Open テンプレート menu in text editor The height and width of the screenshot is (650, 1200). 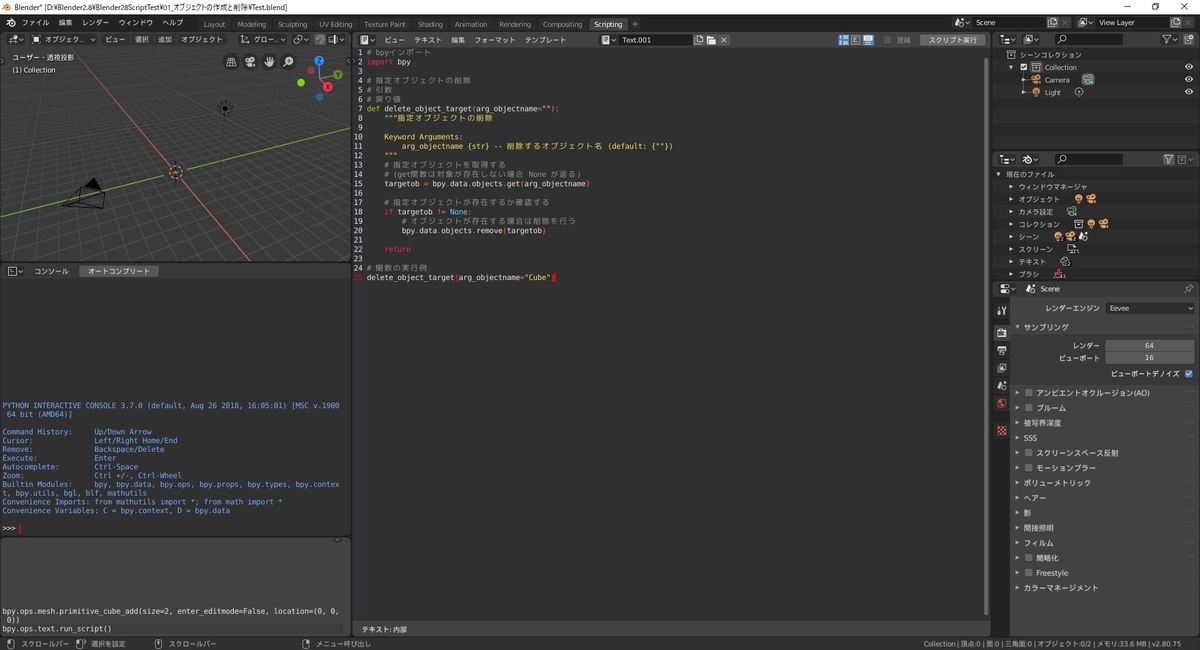pyautogui.click(x=545, y=40)
